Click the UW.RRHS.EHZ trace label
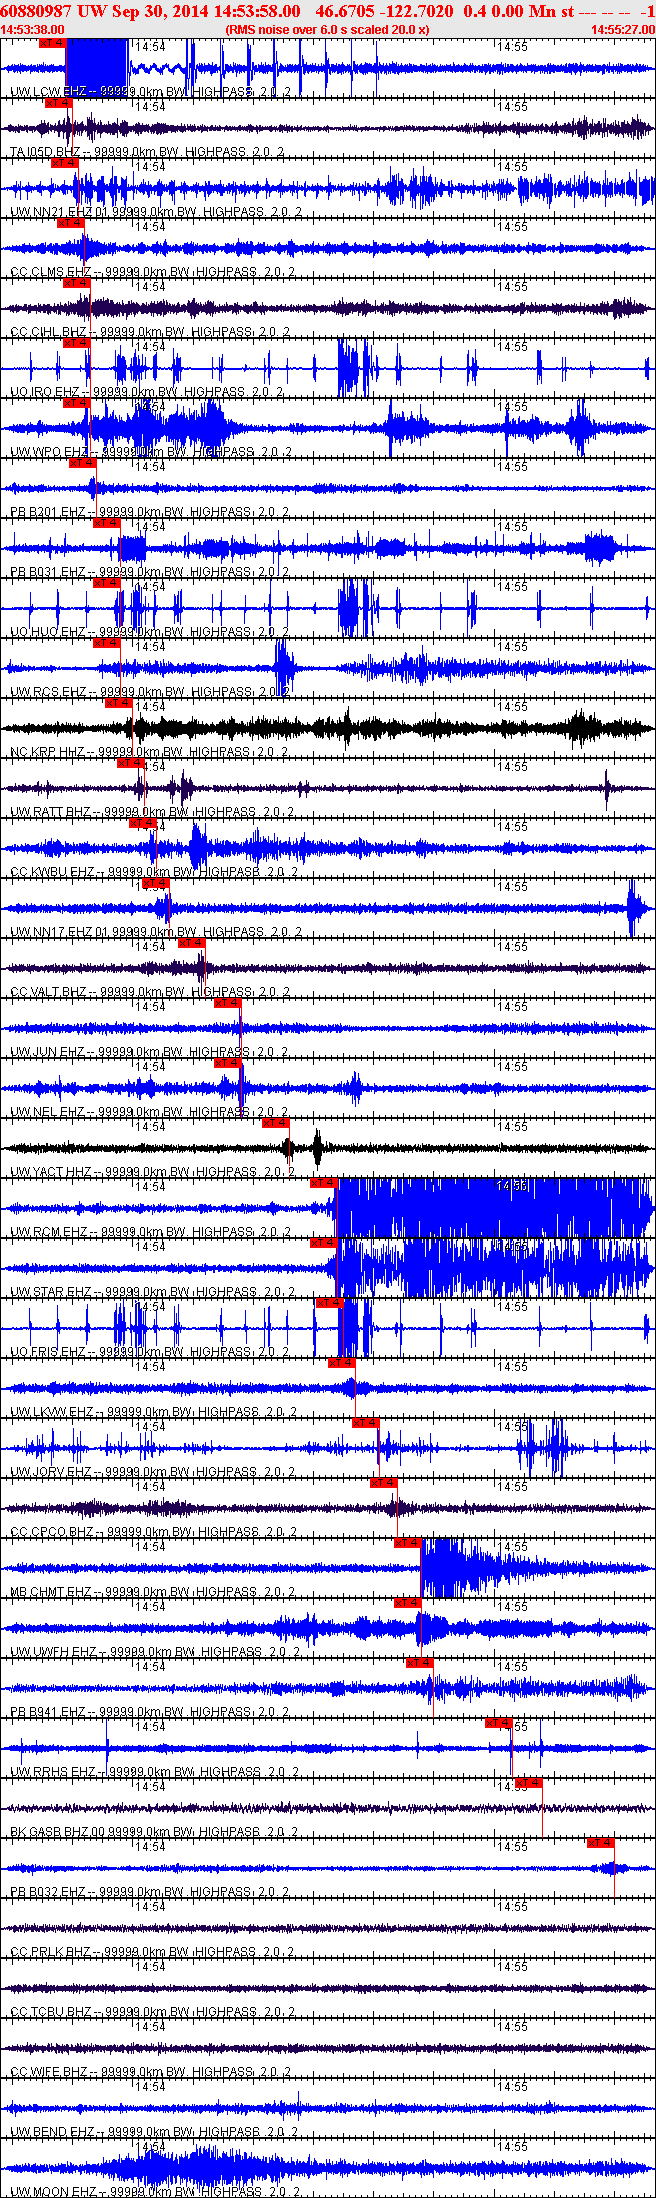 (154, 1772)
